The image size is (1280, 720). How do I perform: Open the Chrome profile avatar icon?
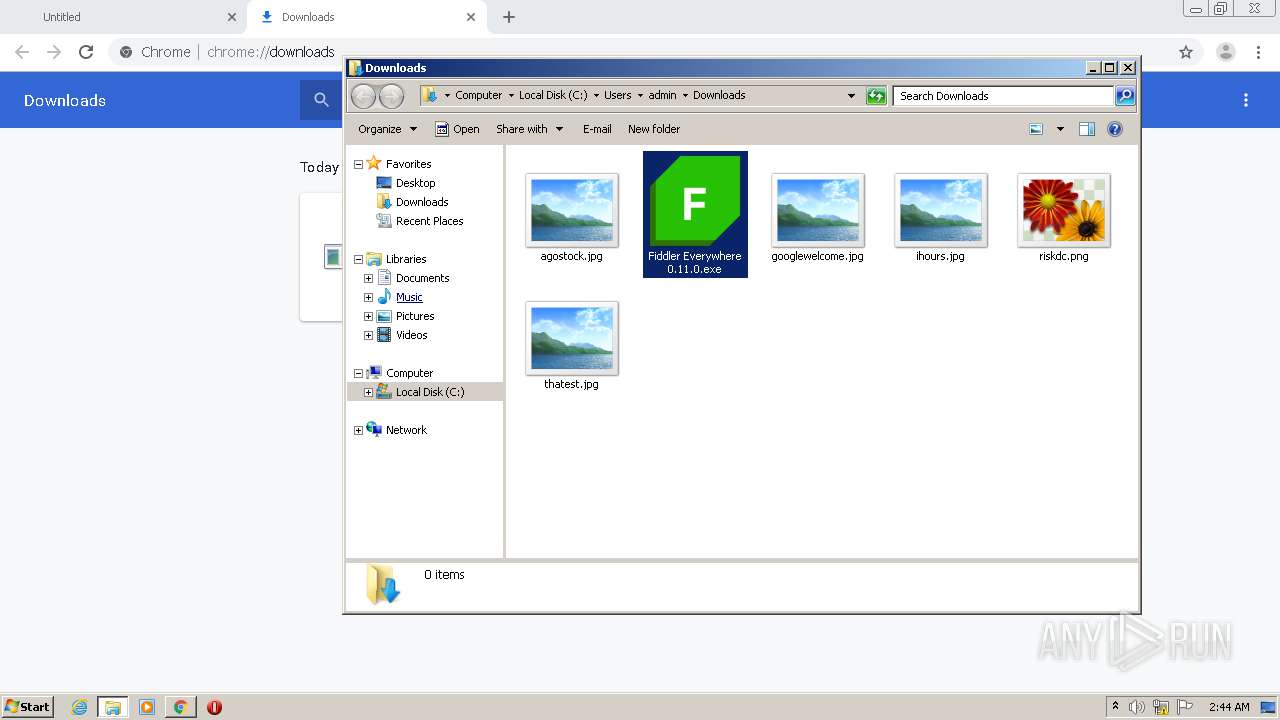pyautogui.click(x=1225, y=52)
